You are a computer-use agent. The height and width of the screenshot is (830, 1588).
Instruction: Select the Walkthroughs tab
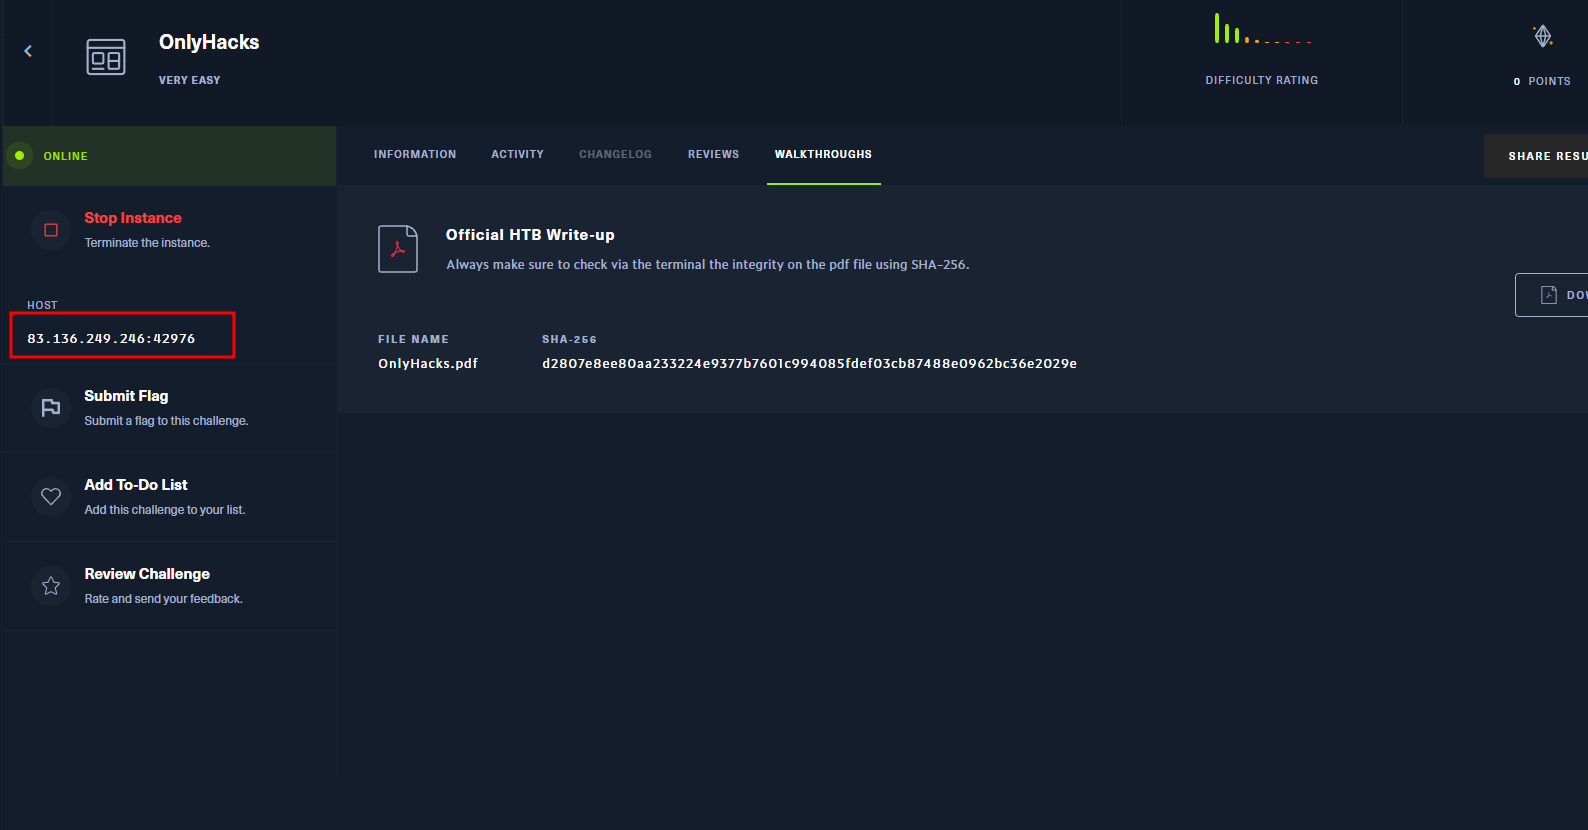(x=823, y=154)
